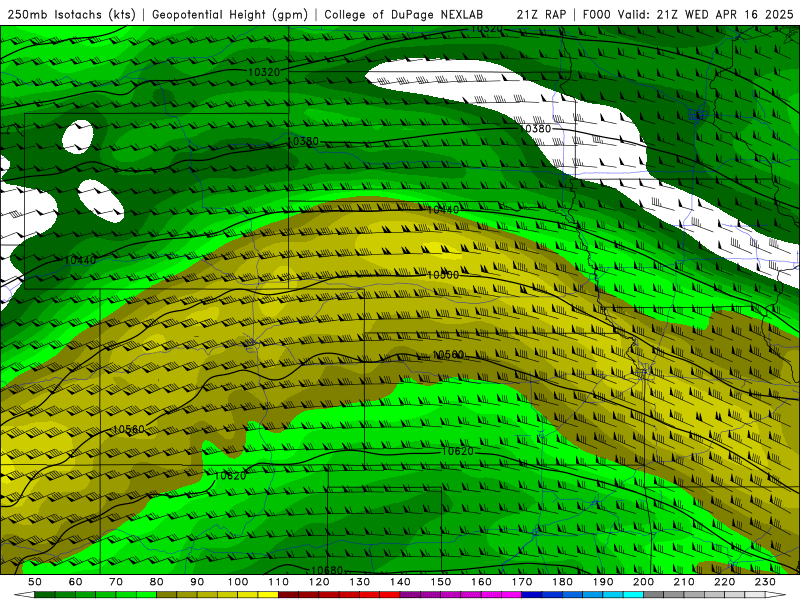Viewport: 800px width, 600px height.
Task: Click the 80 knot scale label
Action: coord(157,582)
